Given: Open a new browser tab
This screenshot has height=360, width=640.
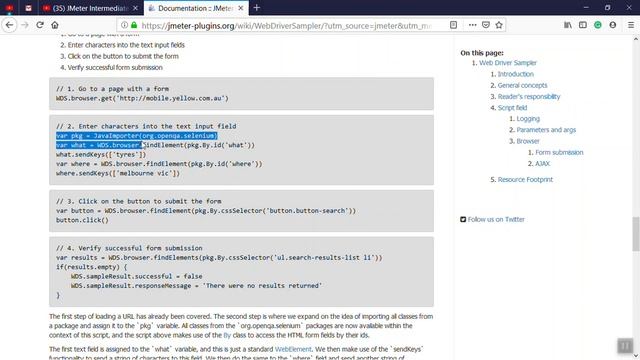Looking at the screenshot, I should coord(256,8).
